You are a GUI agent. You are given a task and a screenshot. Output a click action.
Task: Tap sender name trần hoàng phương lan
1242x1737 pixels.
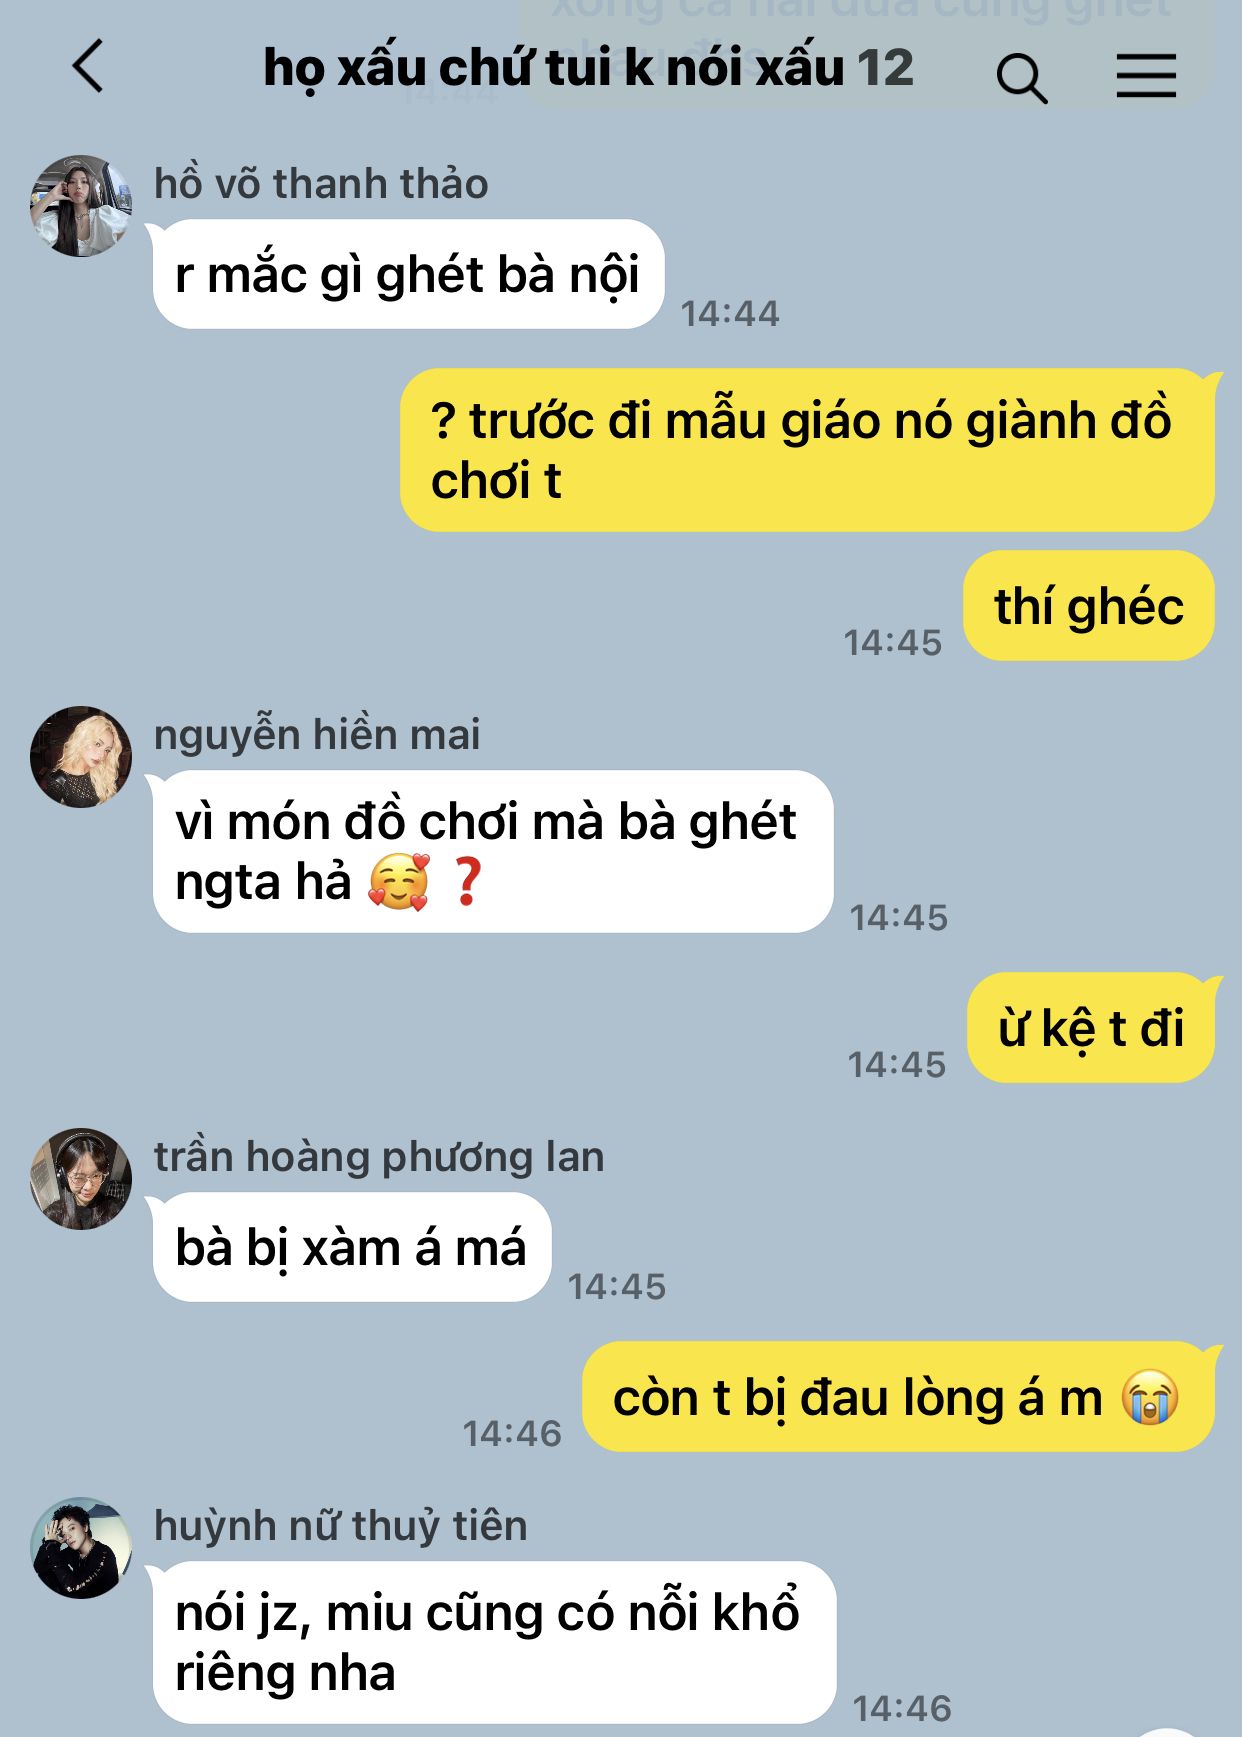(x=379, y=1157)
